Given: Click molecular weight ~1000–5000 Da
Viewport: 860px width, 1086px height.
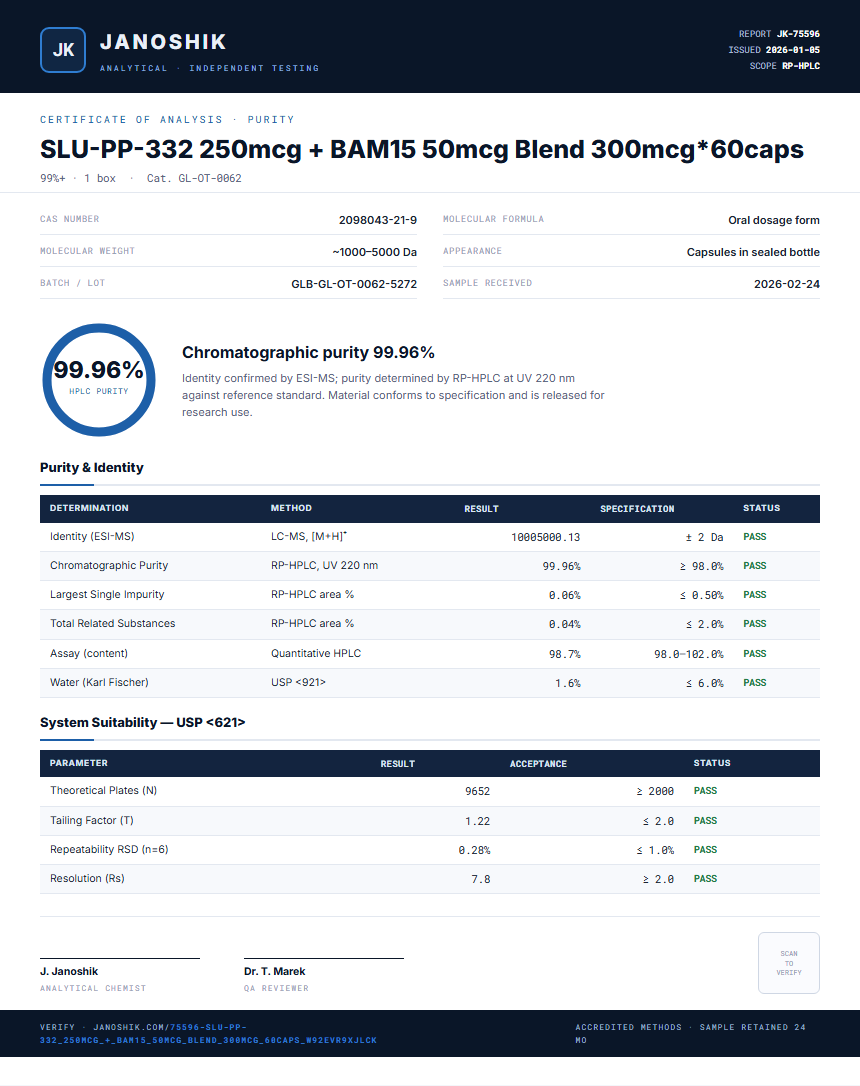Looking at the screenshot, I should click(374, 252).
